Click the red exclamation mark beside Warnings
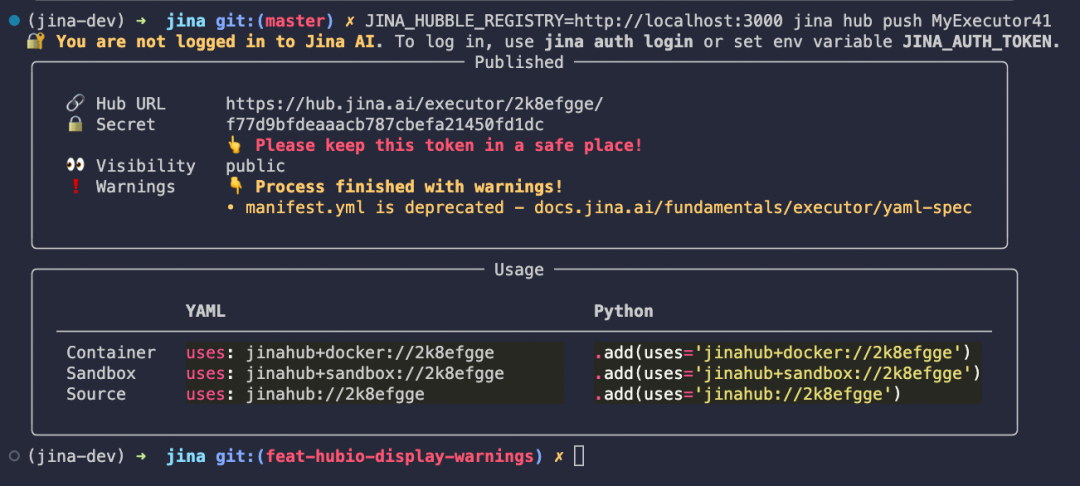Image resolution: width=1080 pixels, height=486 pixels. [75, 187]
